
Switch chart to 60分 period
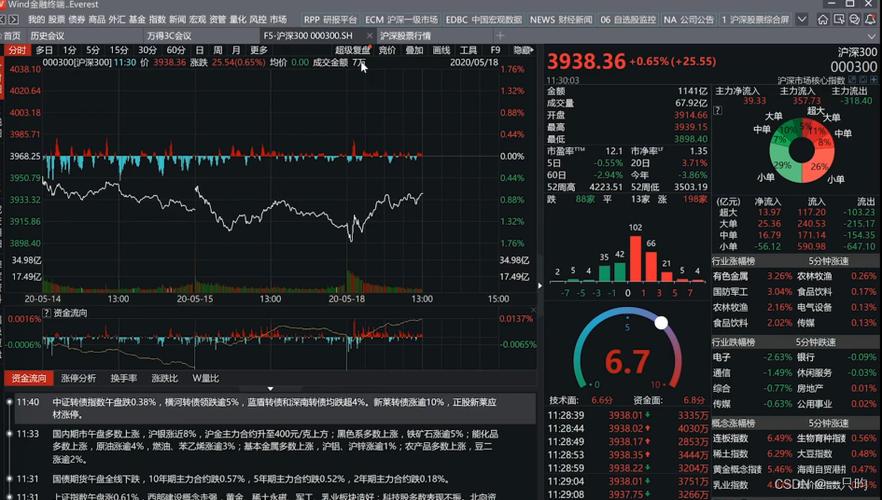coord(176,50)
